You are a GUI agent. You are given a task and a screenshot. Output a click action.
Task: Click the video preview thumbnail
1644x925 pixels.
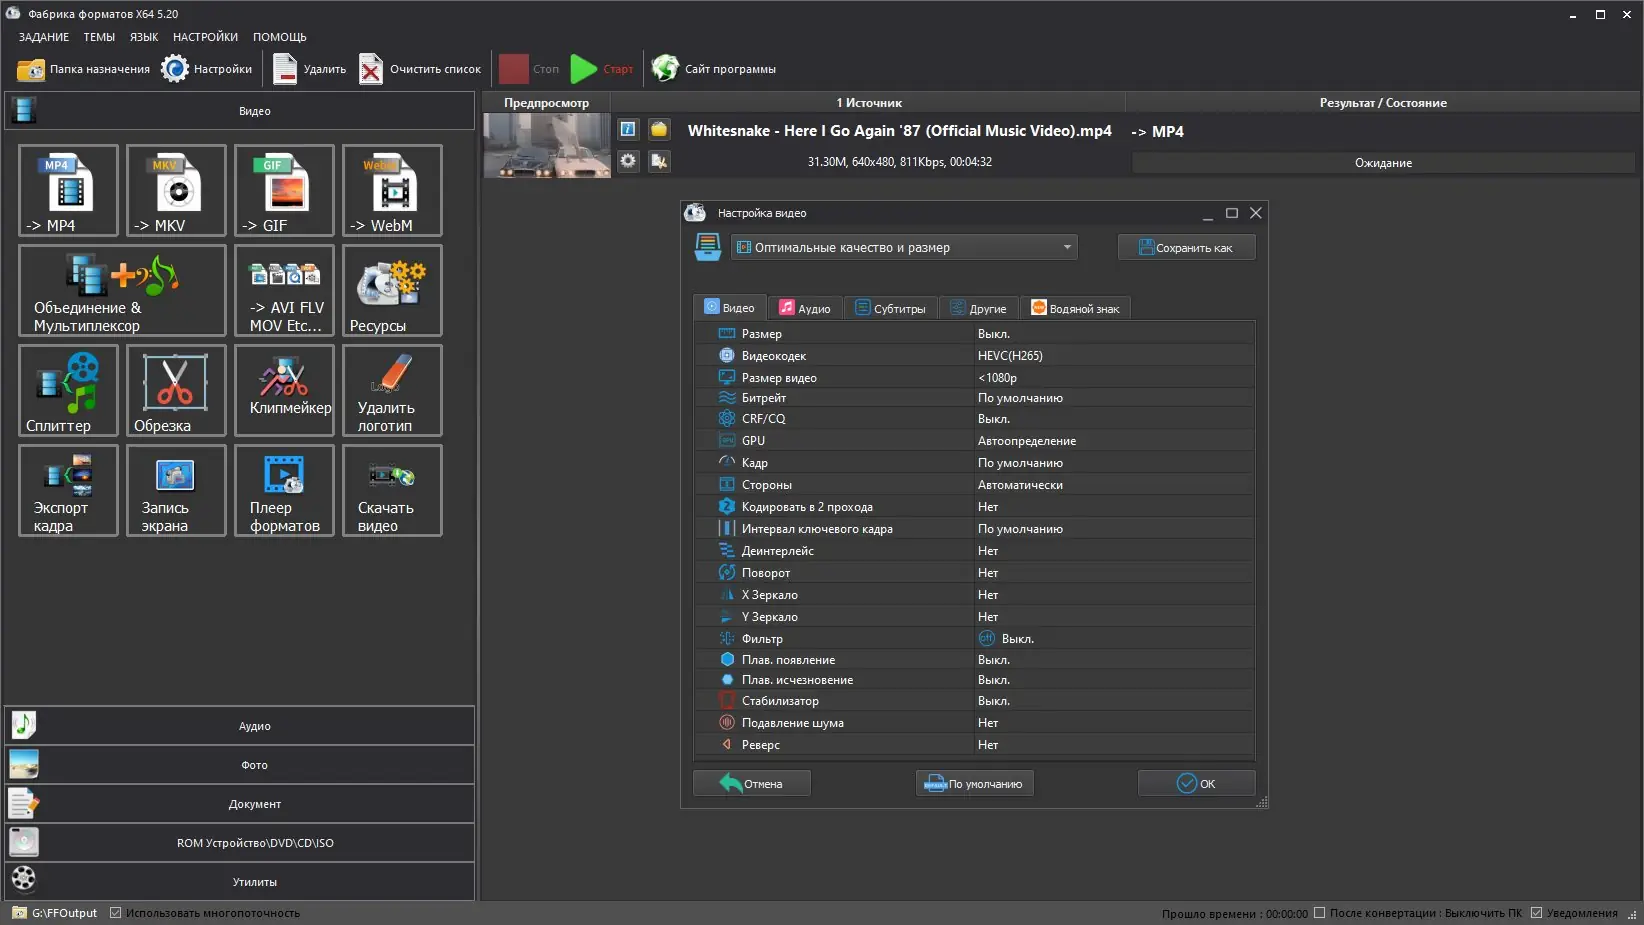[x=547, y=146]
